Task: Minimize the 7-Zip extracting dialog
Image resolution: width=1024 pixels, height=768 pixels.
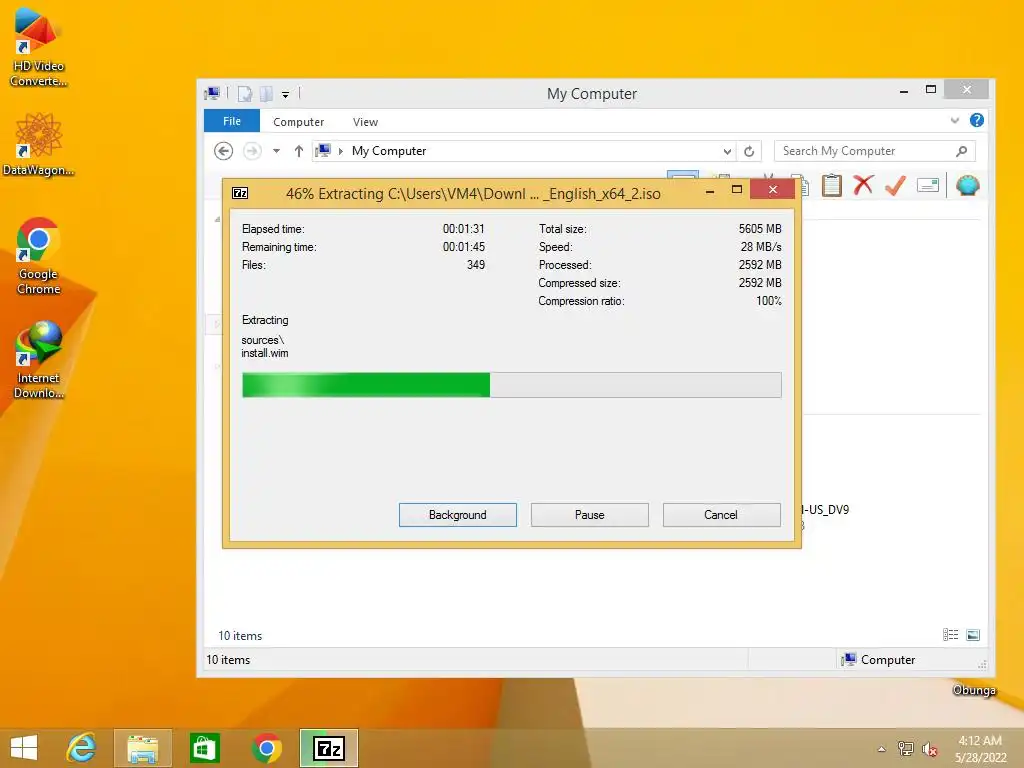Action: 710,191
